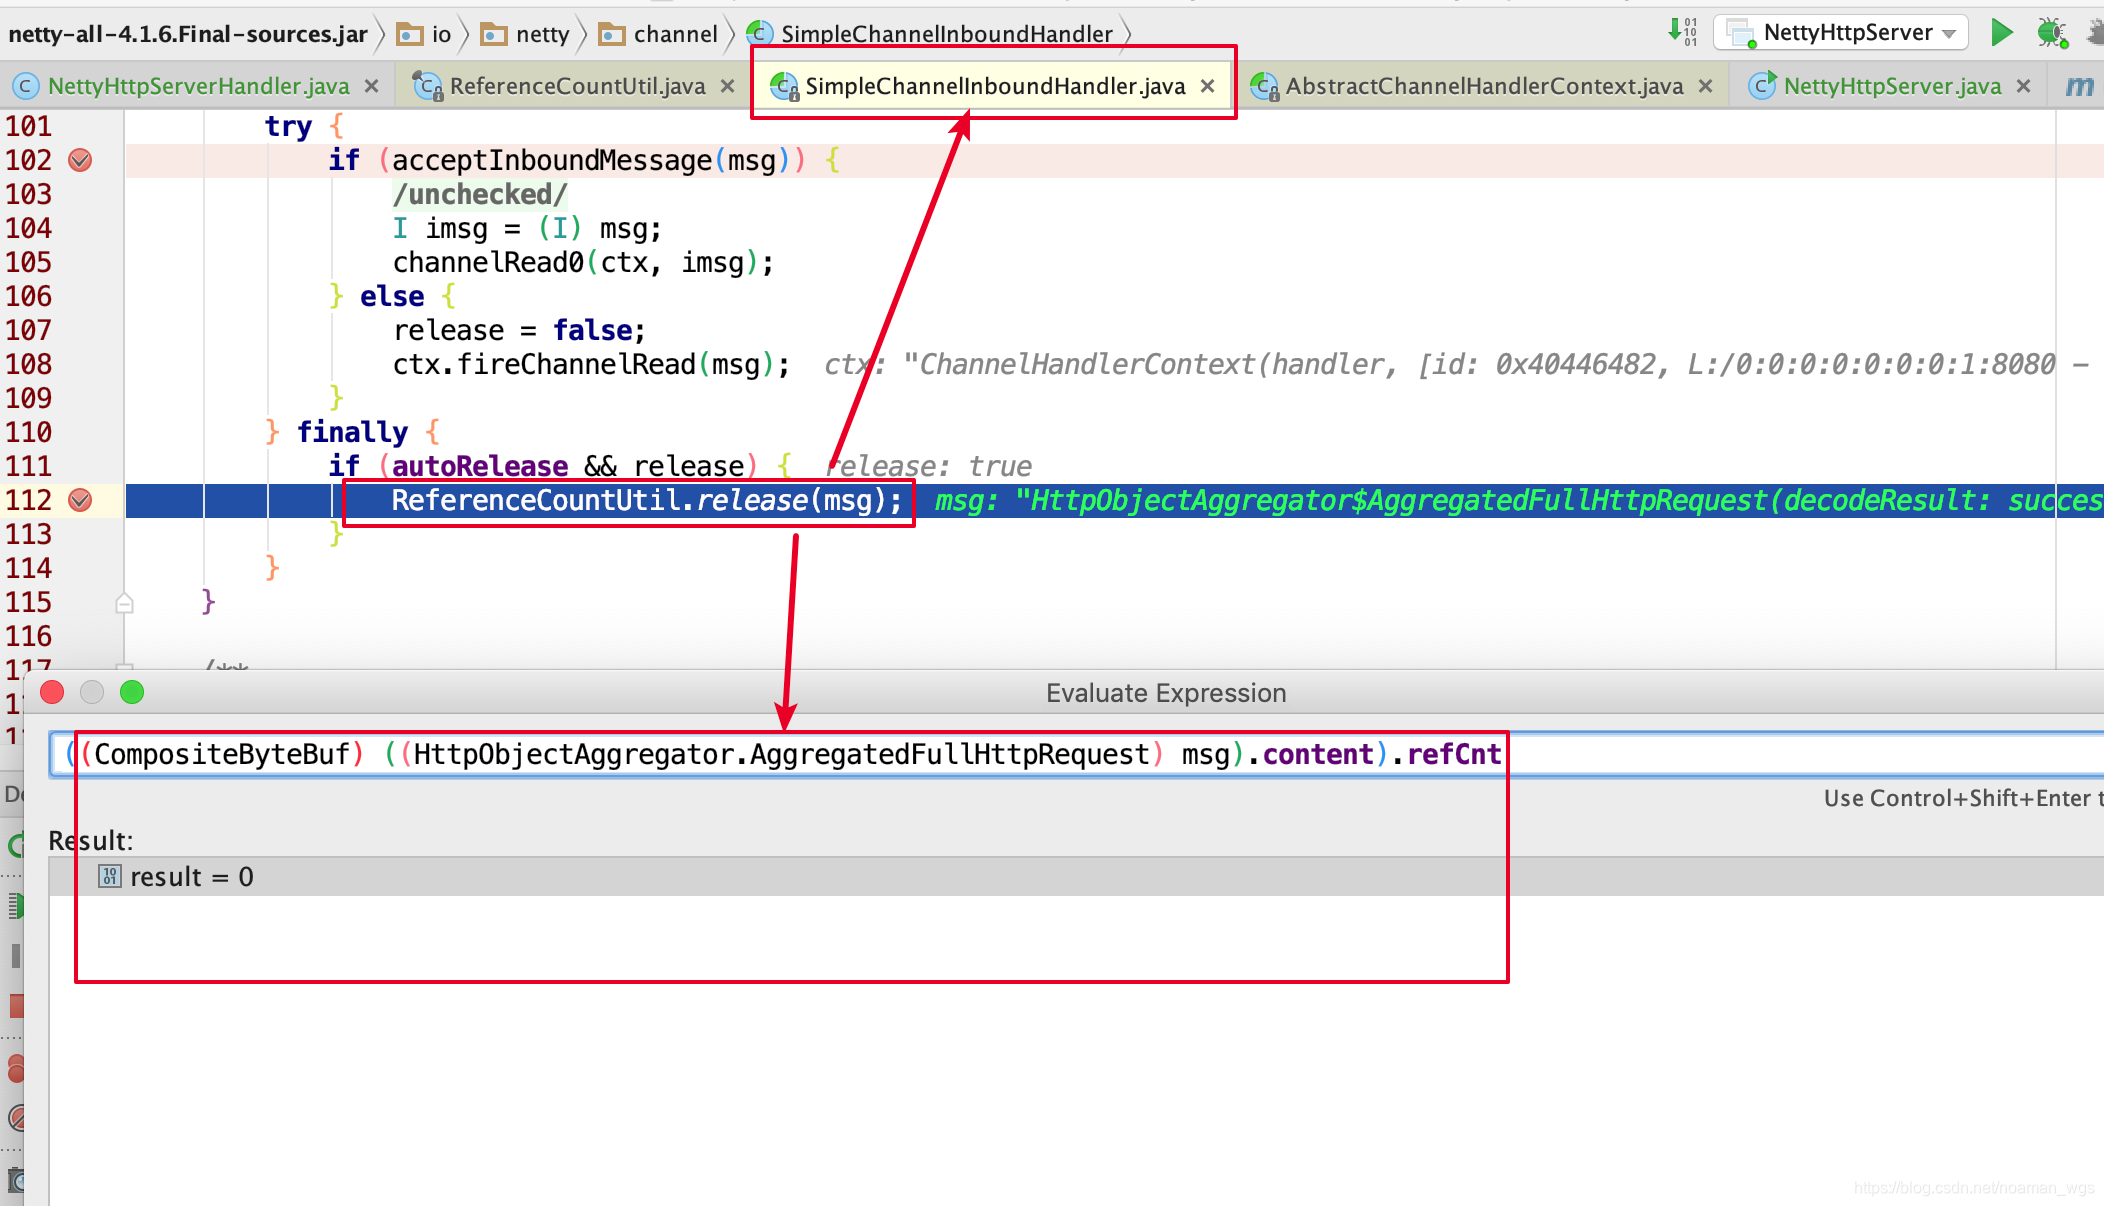Toggle the breakpoint on line 112

pos(80,500)
